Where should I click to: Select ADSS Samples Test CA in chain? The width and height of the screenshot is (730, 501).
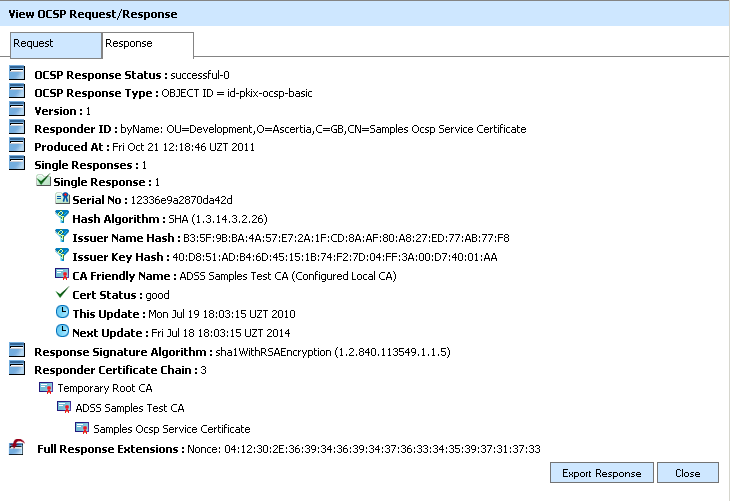point(129,407)
